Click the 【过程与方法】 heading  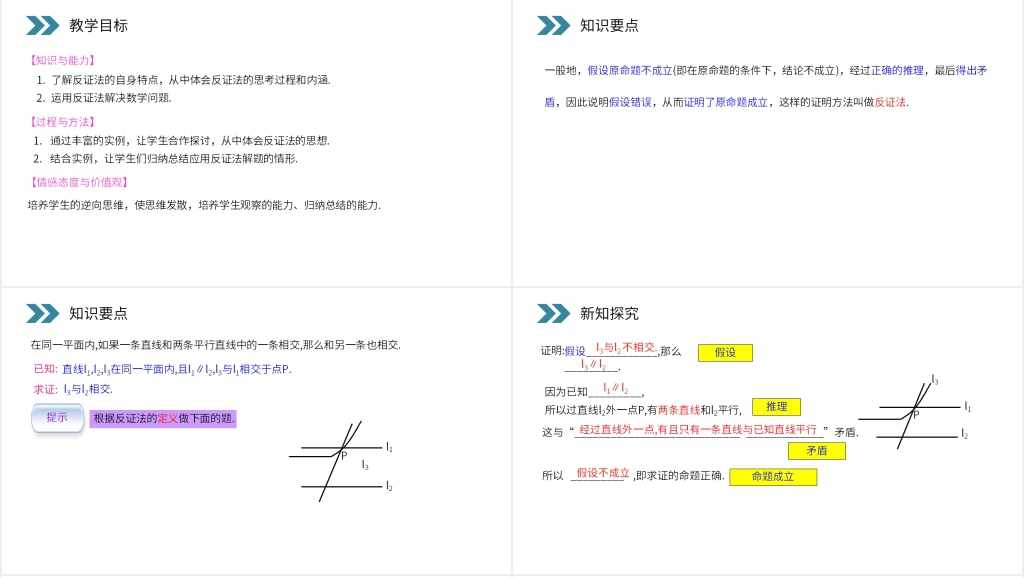click(x=63, y=121)
